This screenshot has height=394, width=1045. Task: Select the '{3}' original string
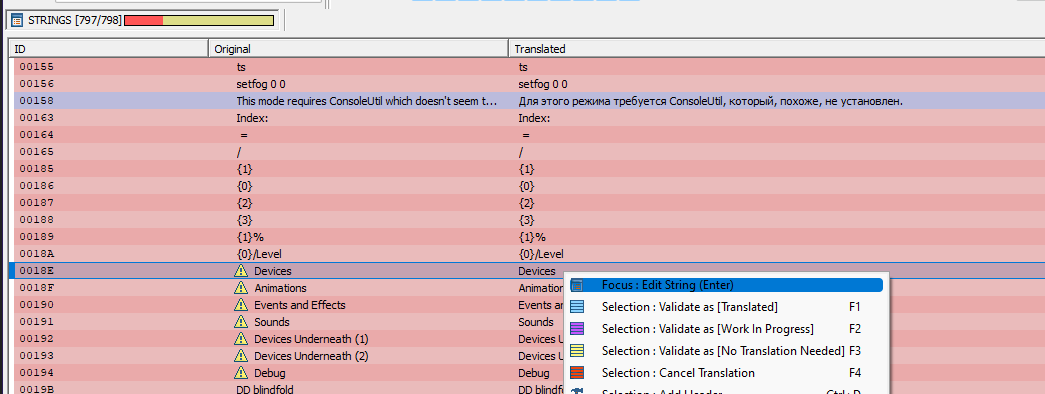(245, 220)
